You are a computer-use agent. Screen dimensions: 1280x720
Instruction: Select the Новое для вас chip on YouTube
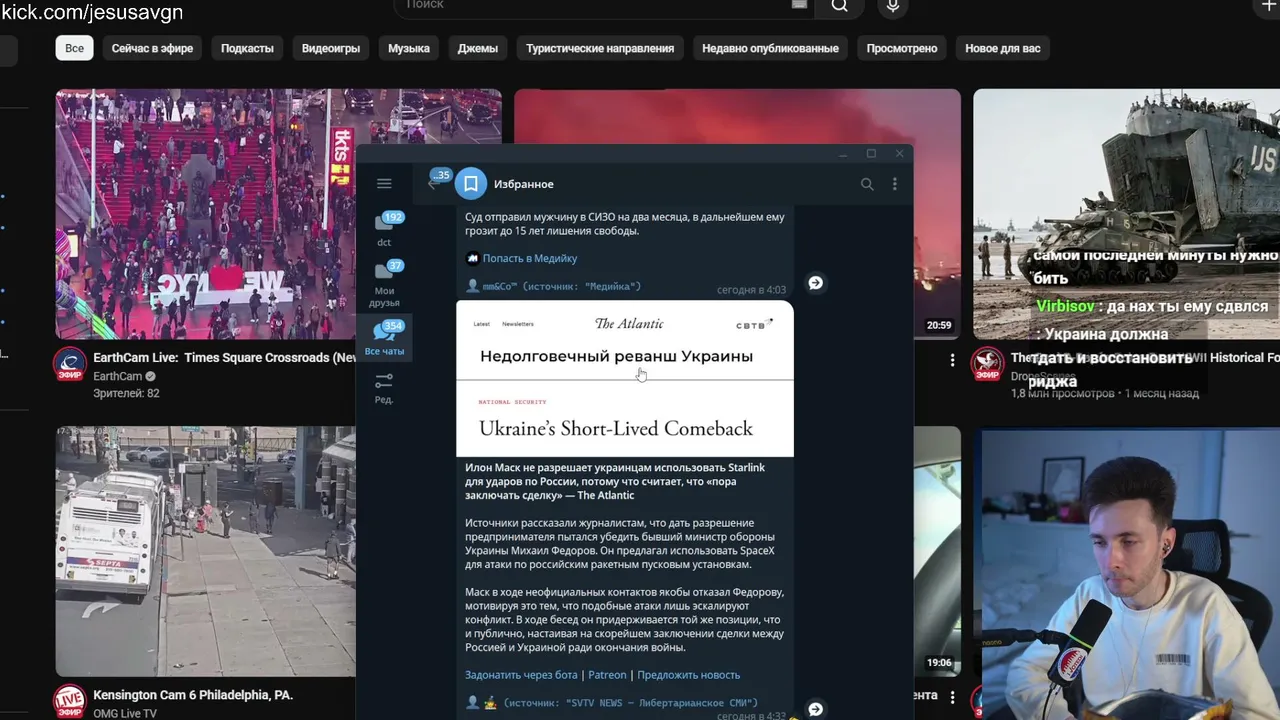click(1003, 48)
